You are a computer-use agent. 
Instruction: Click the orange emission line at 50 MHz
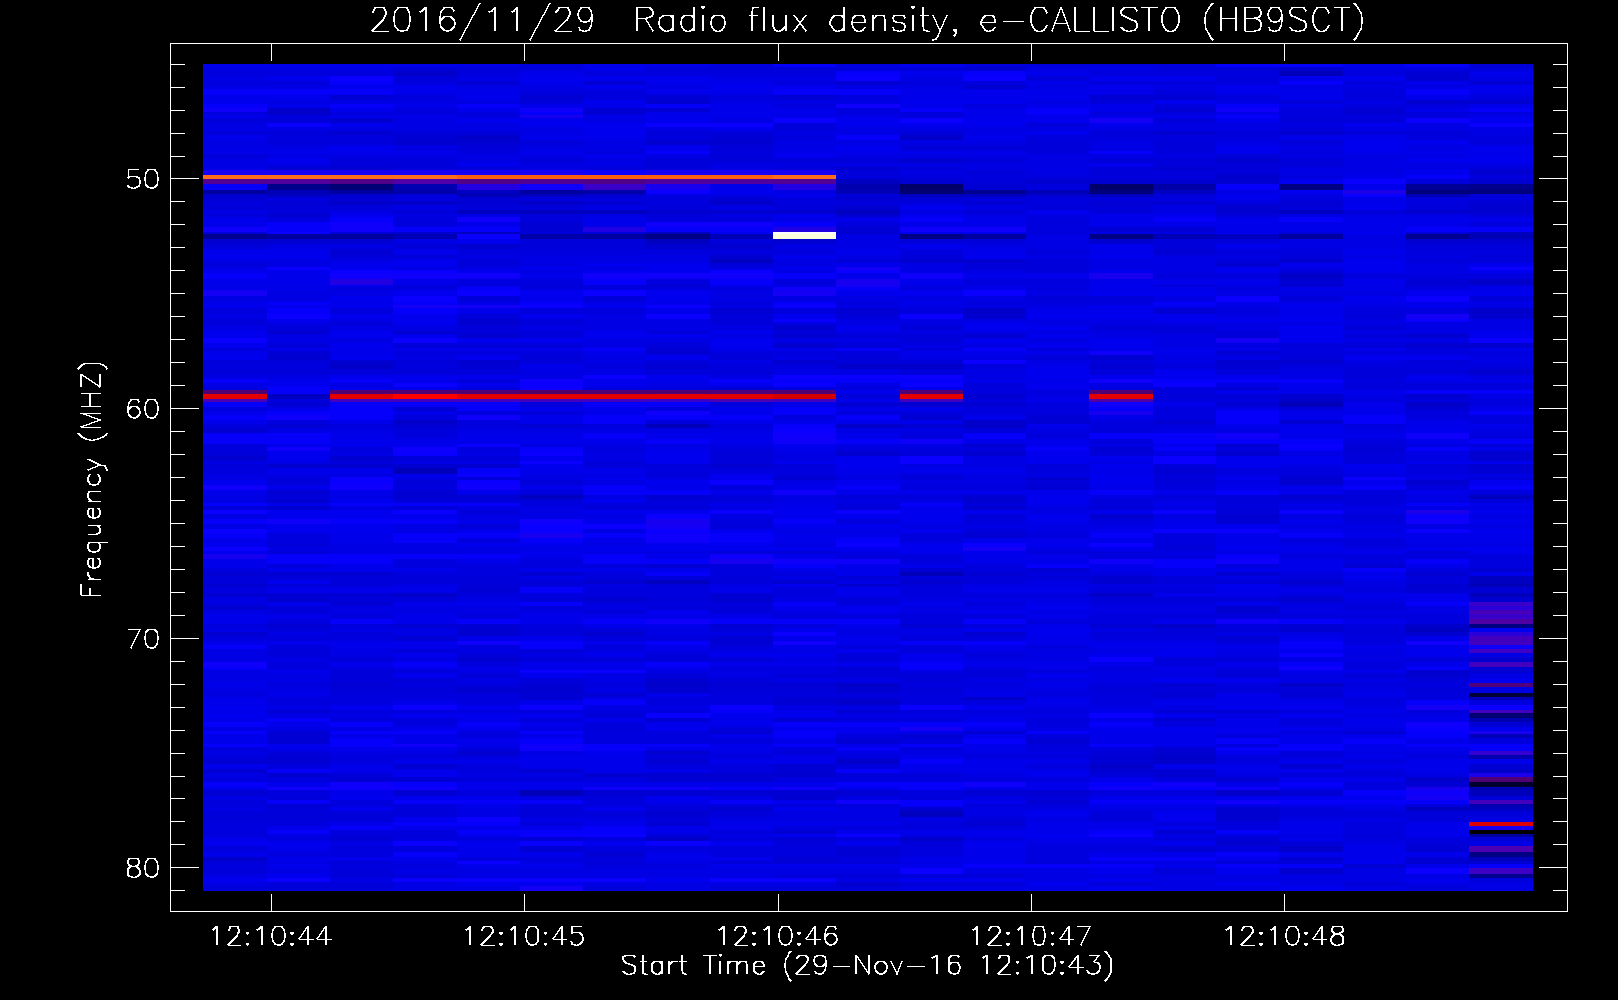(x=519, y=177)
